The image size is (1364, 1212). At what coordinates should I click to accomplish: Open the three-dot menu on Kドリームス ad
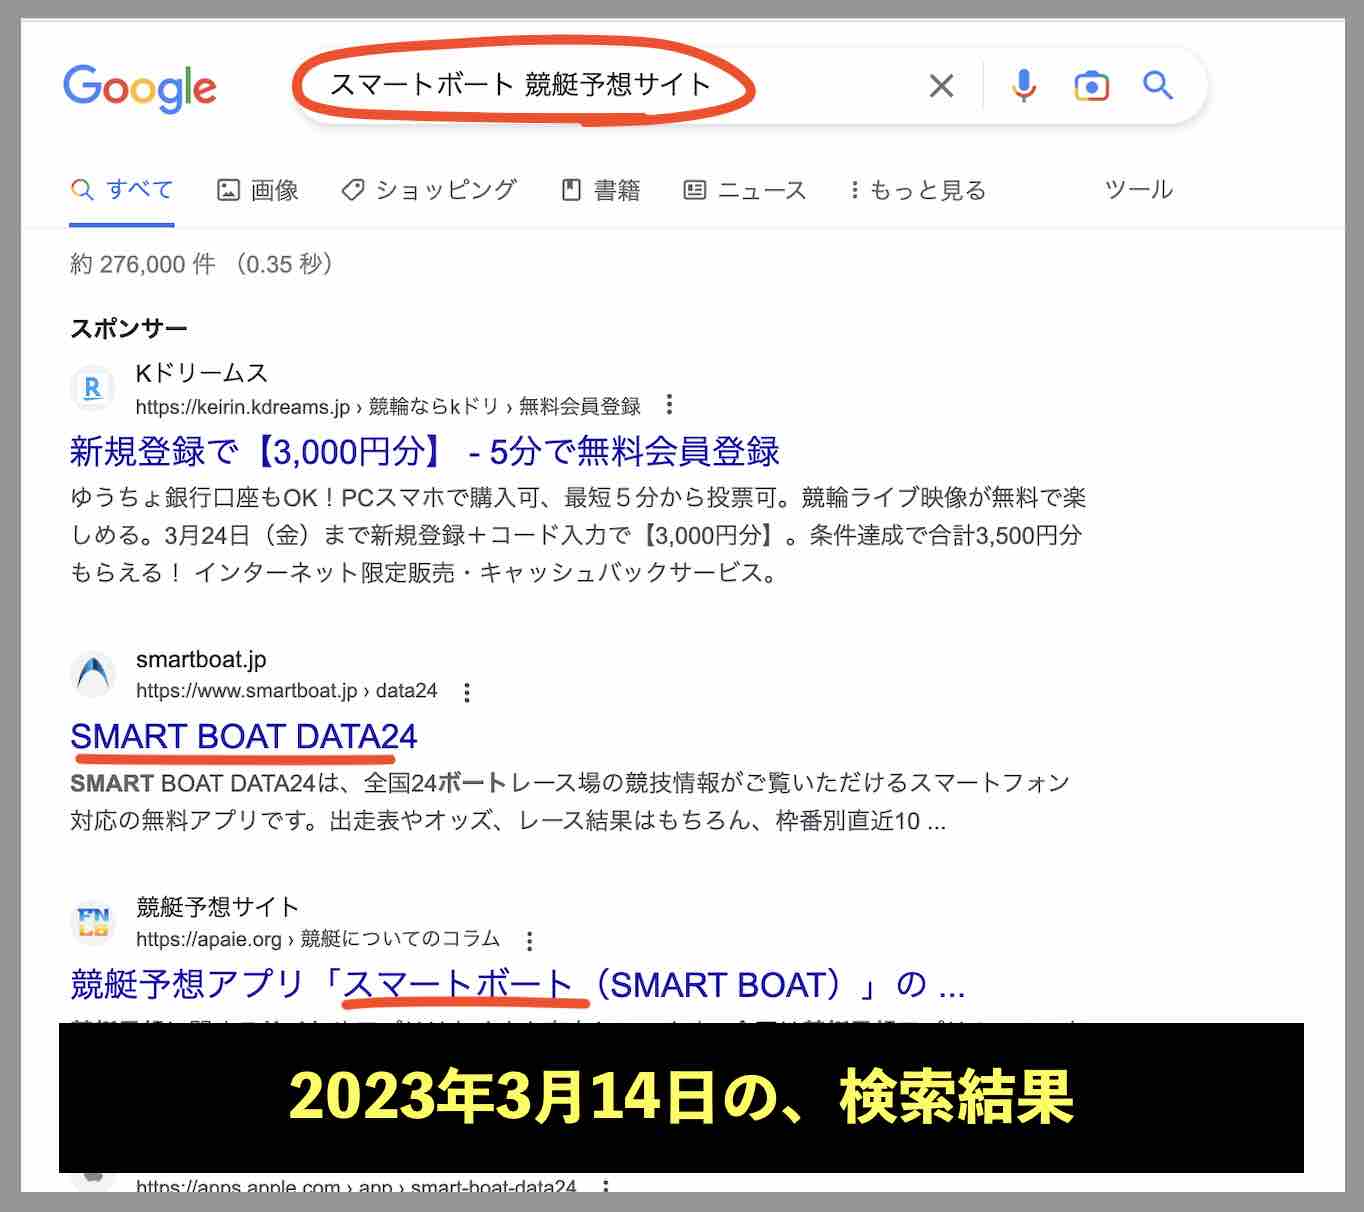pos(668,406)
